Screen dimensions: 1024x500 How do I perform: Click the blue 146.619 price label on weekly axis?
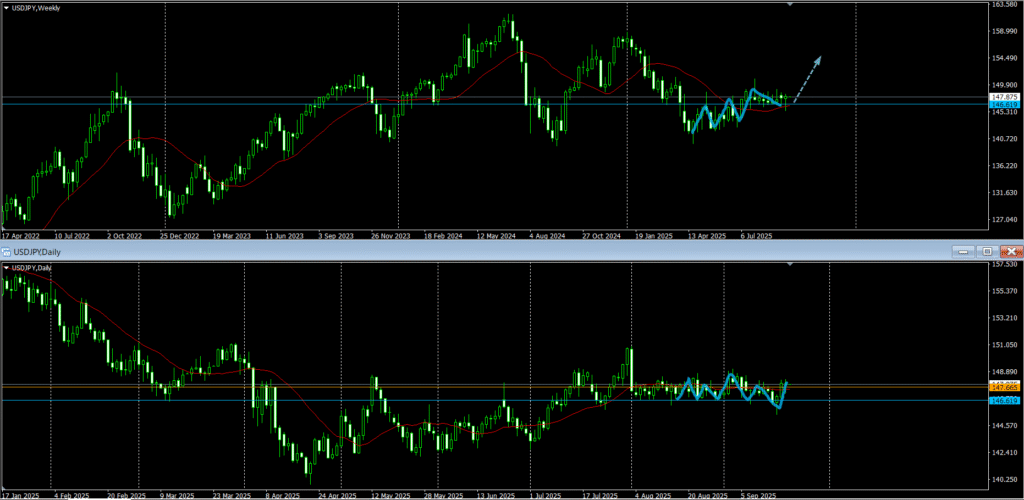[1003, 104]
